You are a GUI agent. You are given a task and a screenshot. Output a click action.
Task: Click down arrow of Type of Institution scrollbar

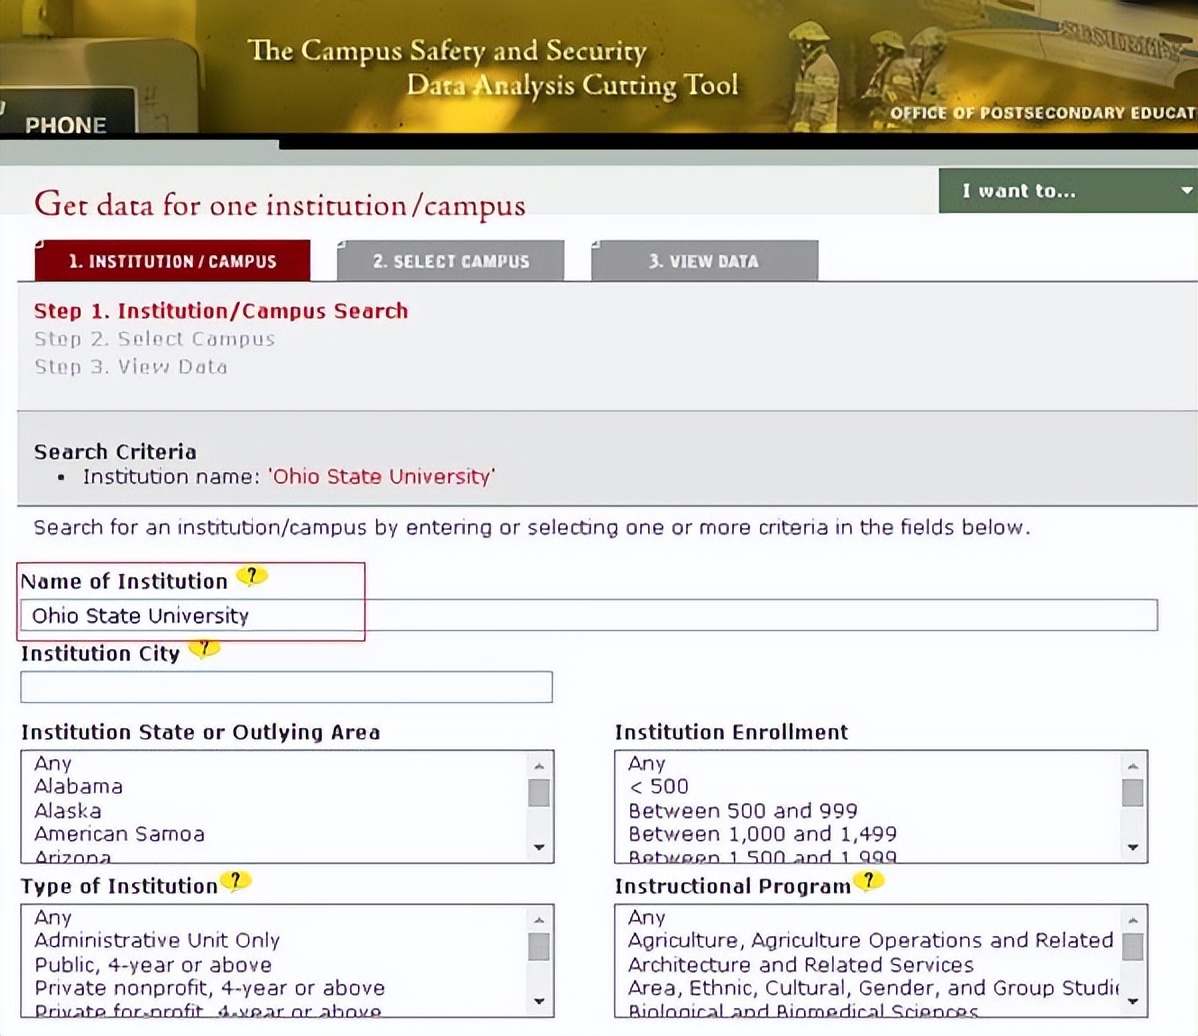click(539, 1002)
